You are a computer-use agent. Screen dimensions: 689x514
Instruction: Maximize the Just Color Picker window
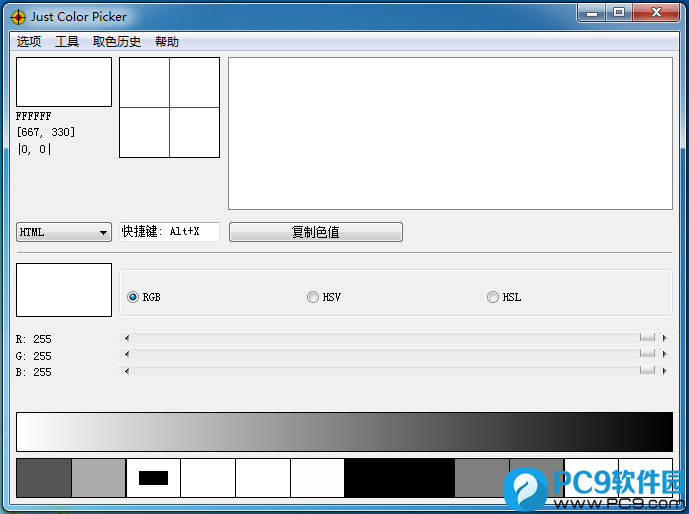(x=619, y=13)
